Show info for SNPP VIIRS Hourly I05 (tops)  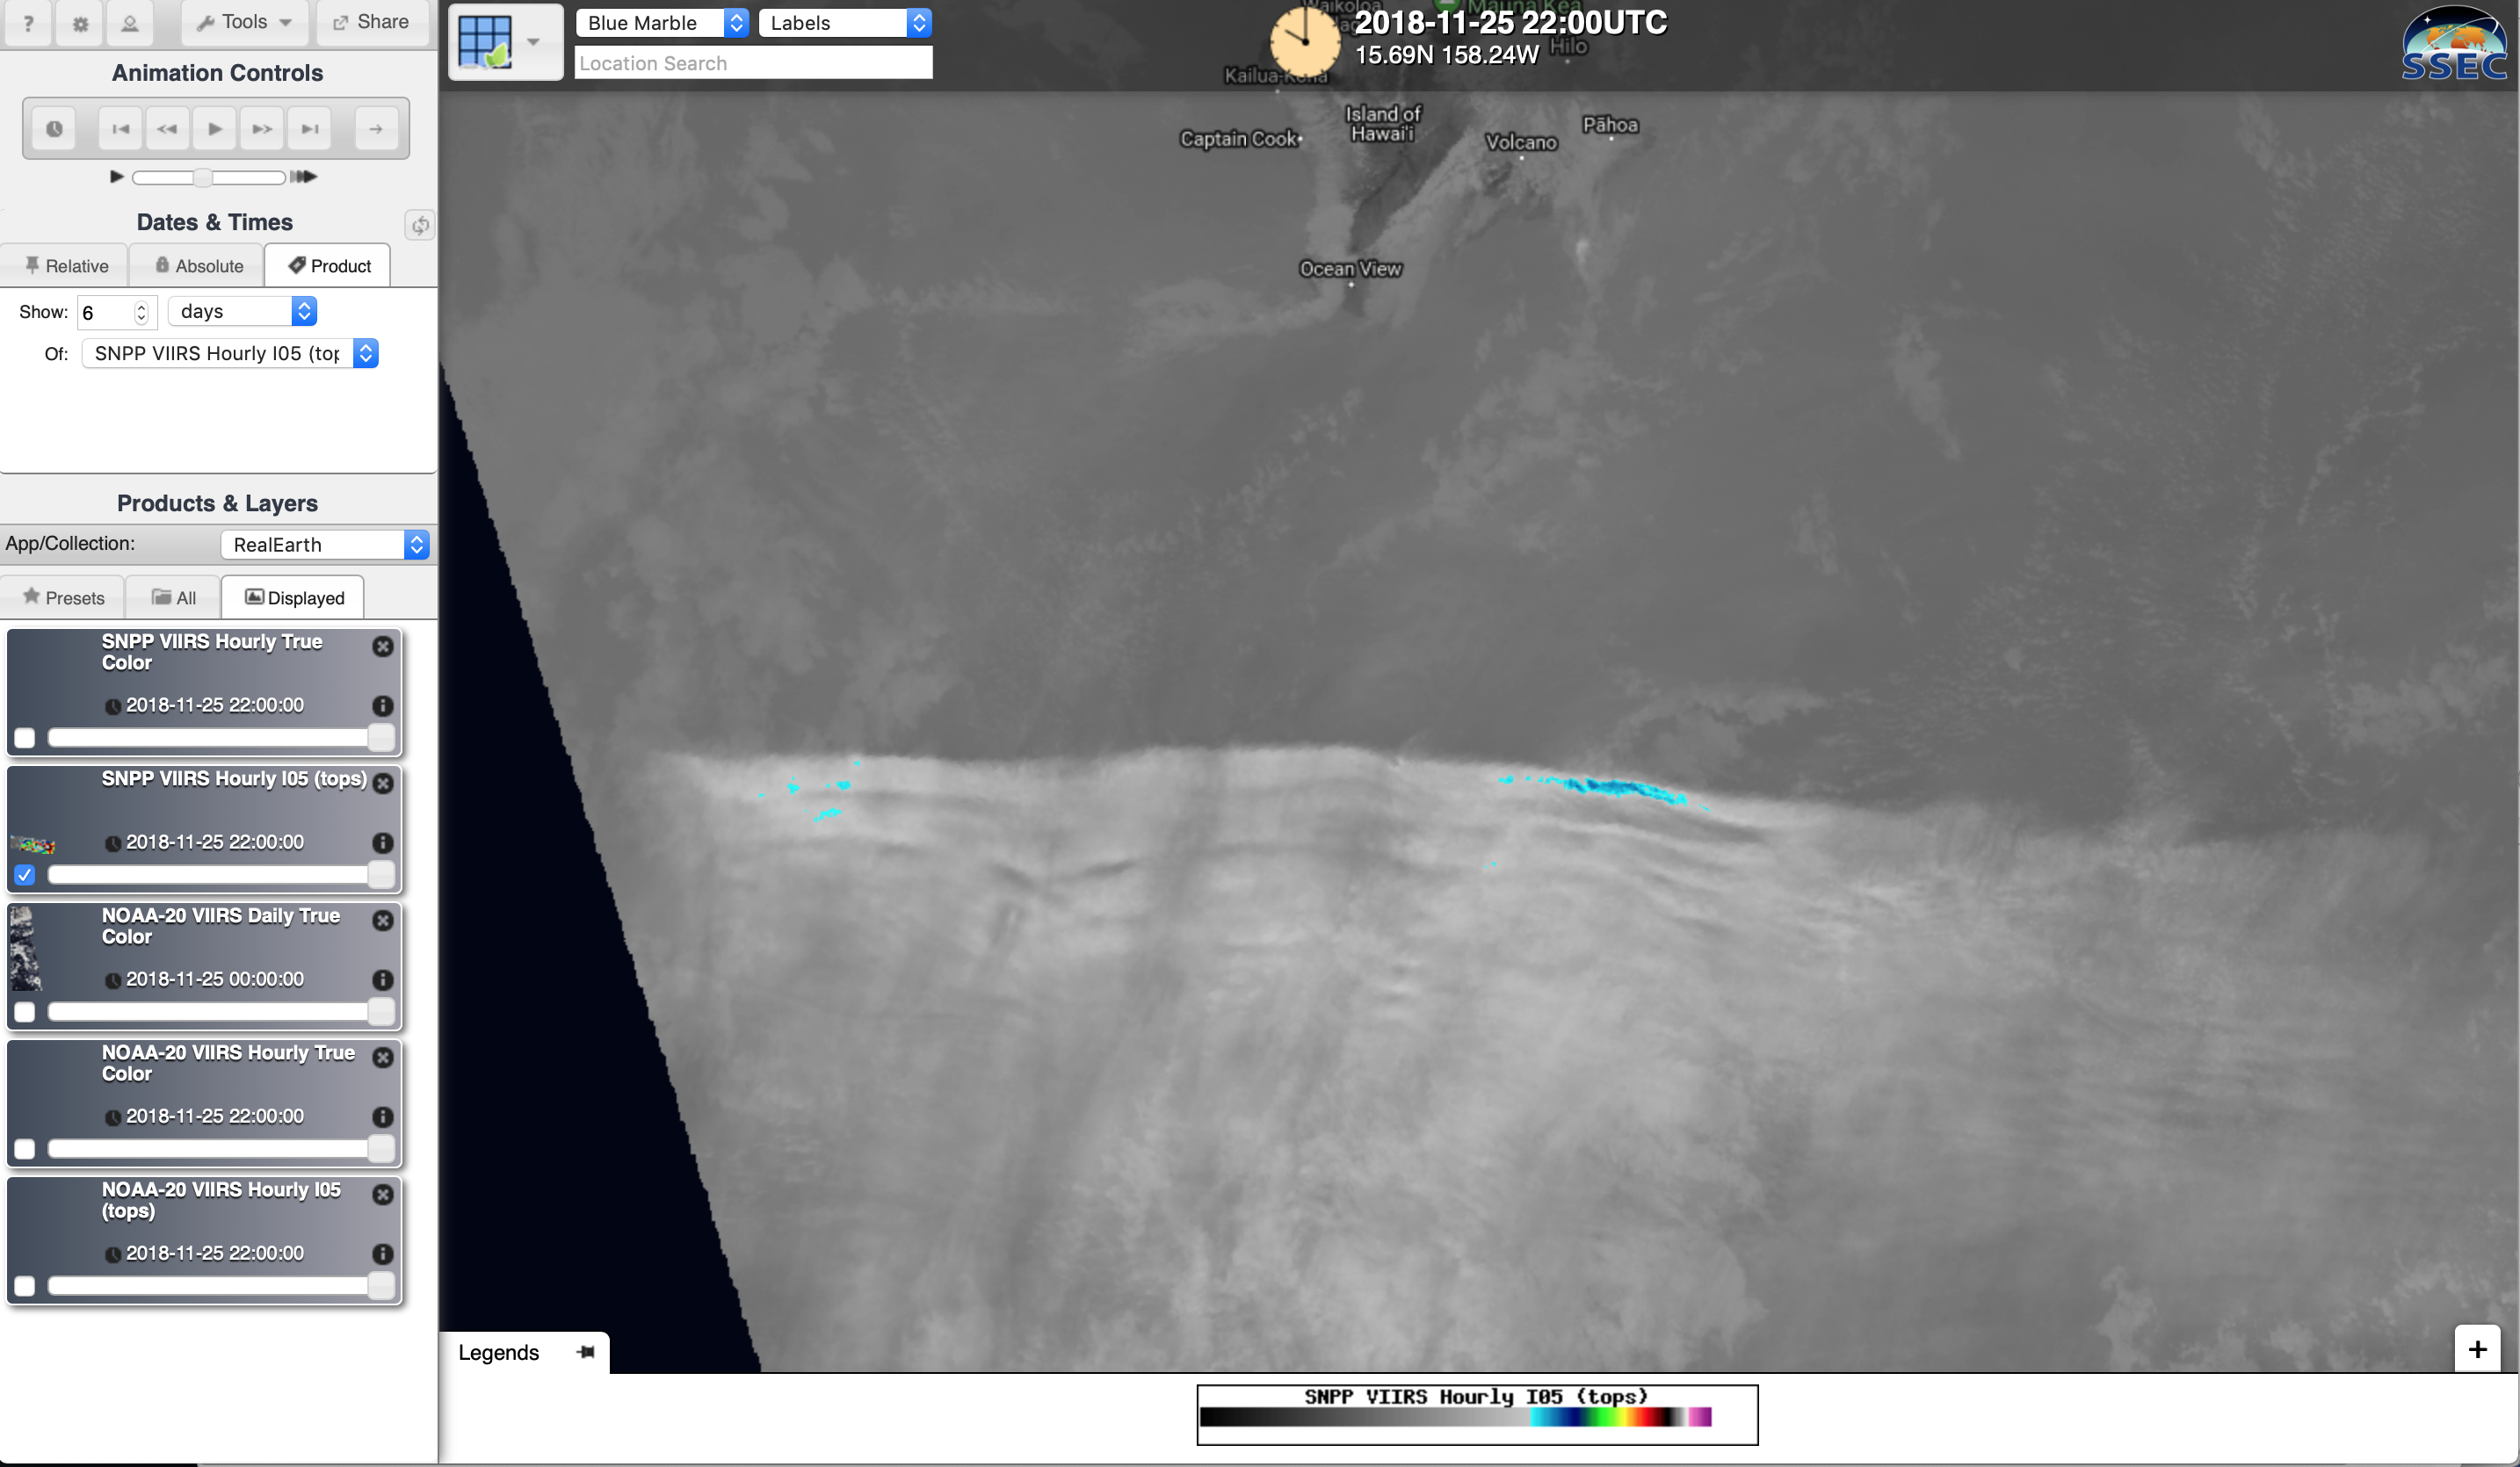tap(382, 842)
